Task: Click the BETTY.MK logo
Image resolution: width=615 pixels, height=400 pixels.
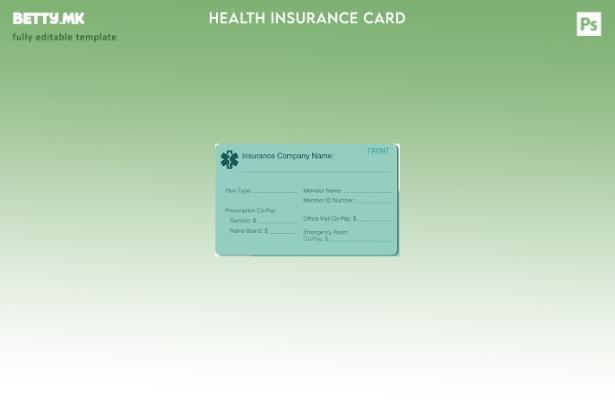Action: tap(49, 18)
